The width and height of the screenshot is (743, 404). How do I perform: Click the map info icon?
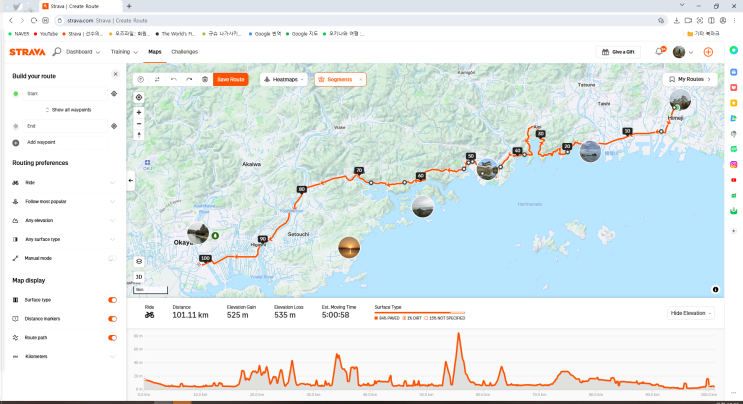(x=716, y=289)
